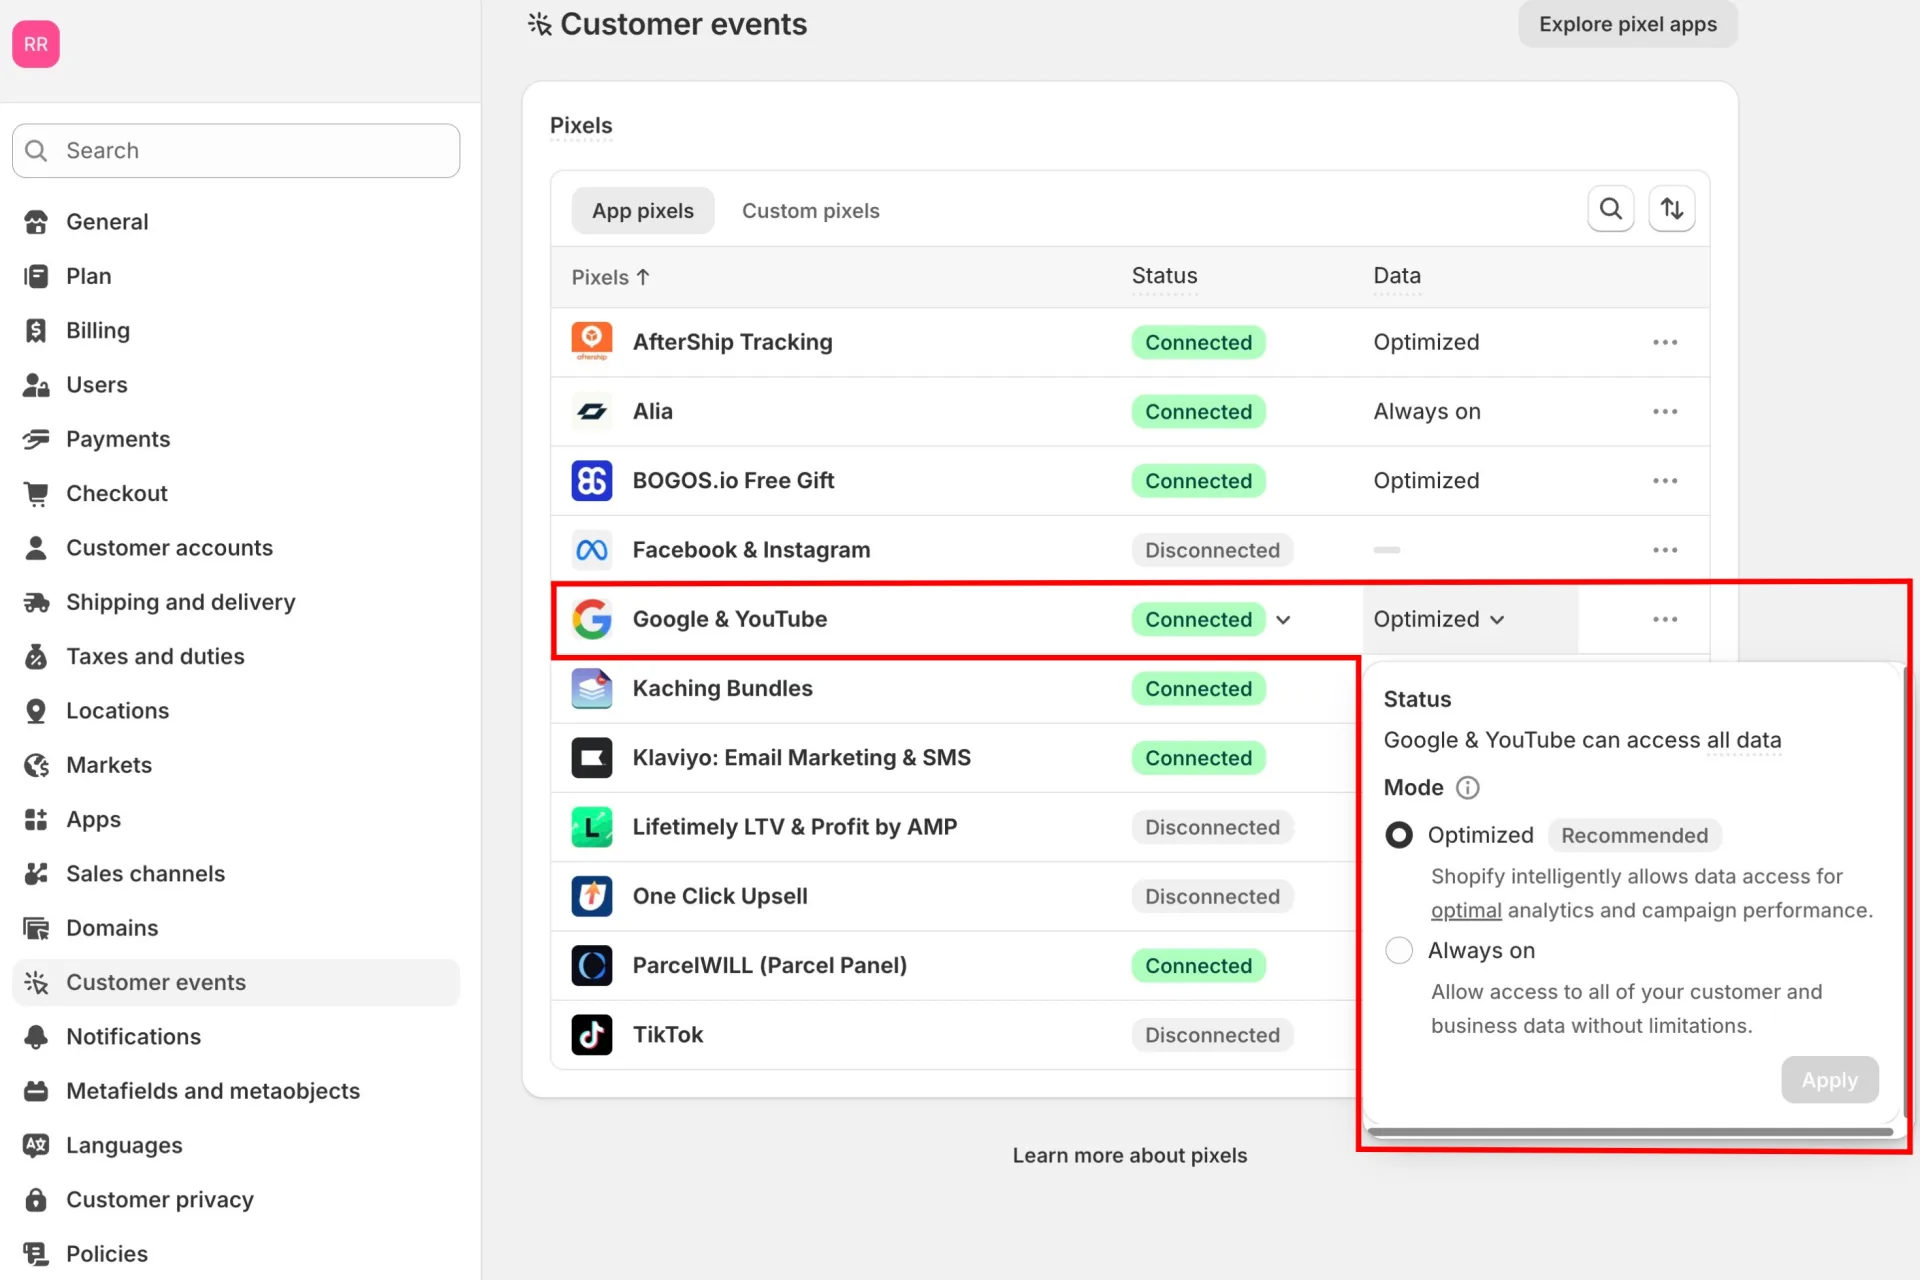Open more actions for Google & YouTube
This screenshot has width=1920, height=1280.
(x=1665, y=619)
